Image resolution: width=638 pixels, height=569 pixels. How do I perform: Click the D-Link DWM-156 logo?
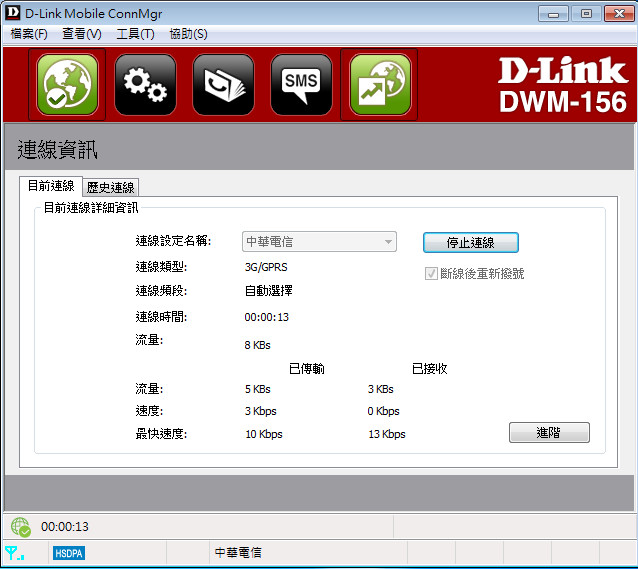(563, 85)
